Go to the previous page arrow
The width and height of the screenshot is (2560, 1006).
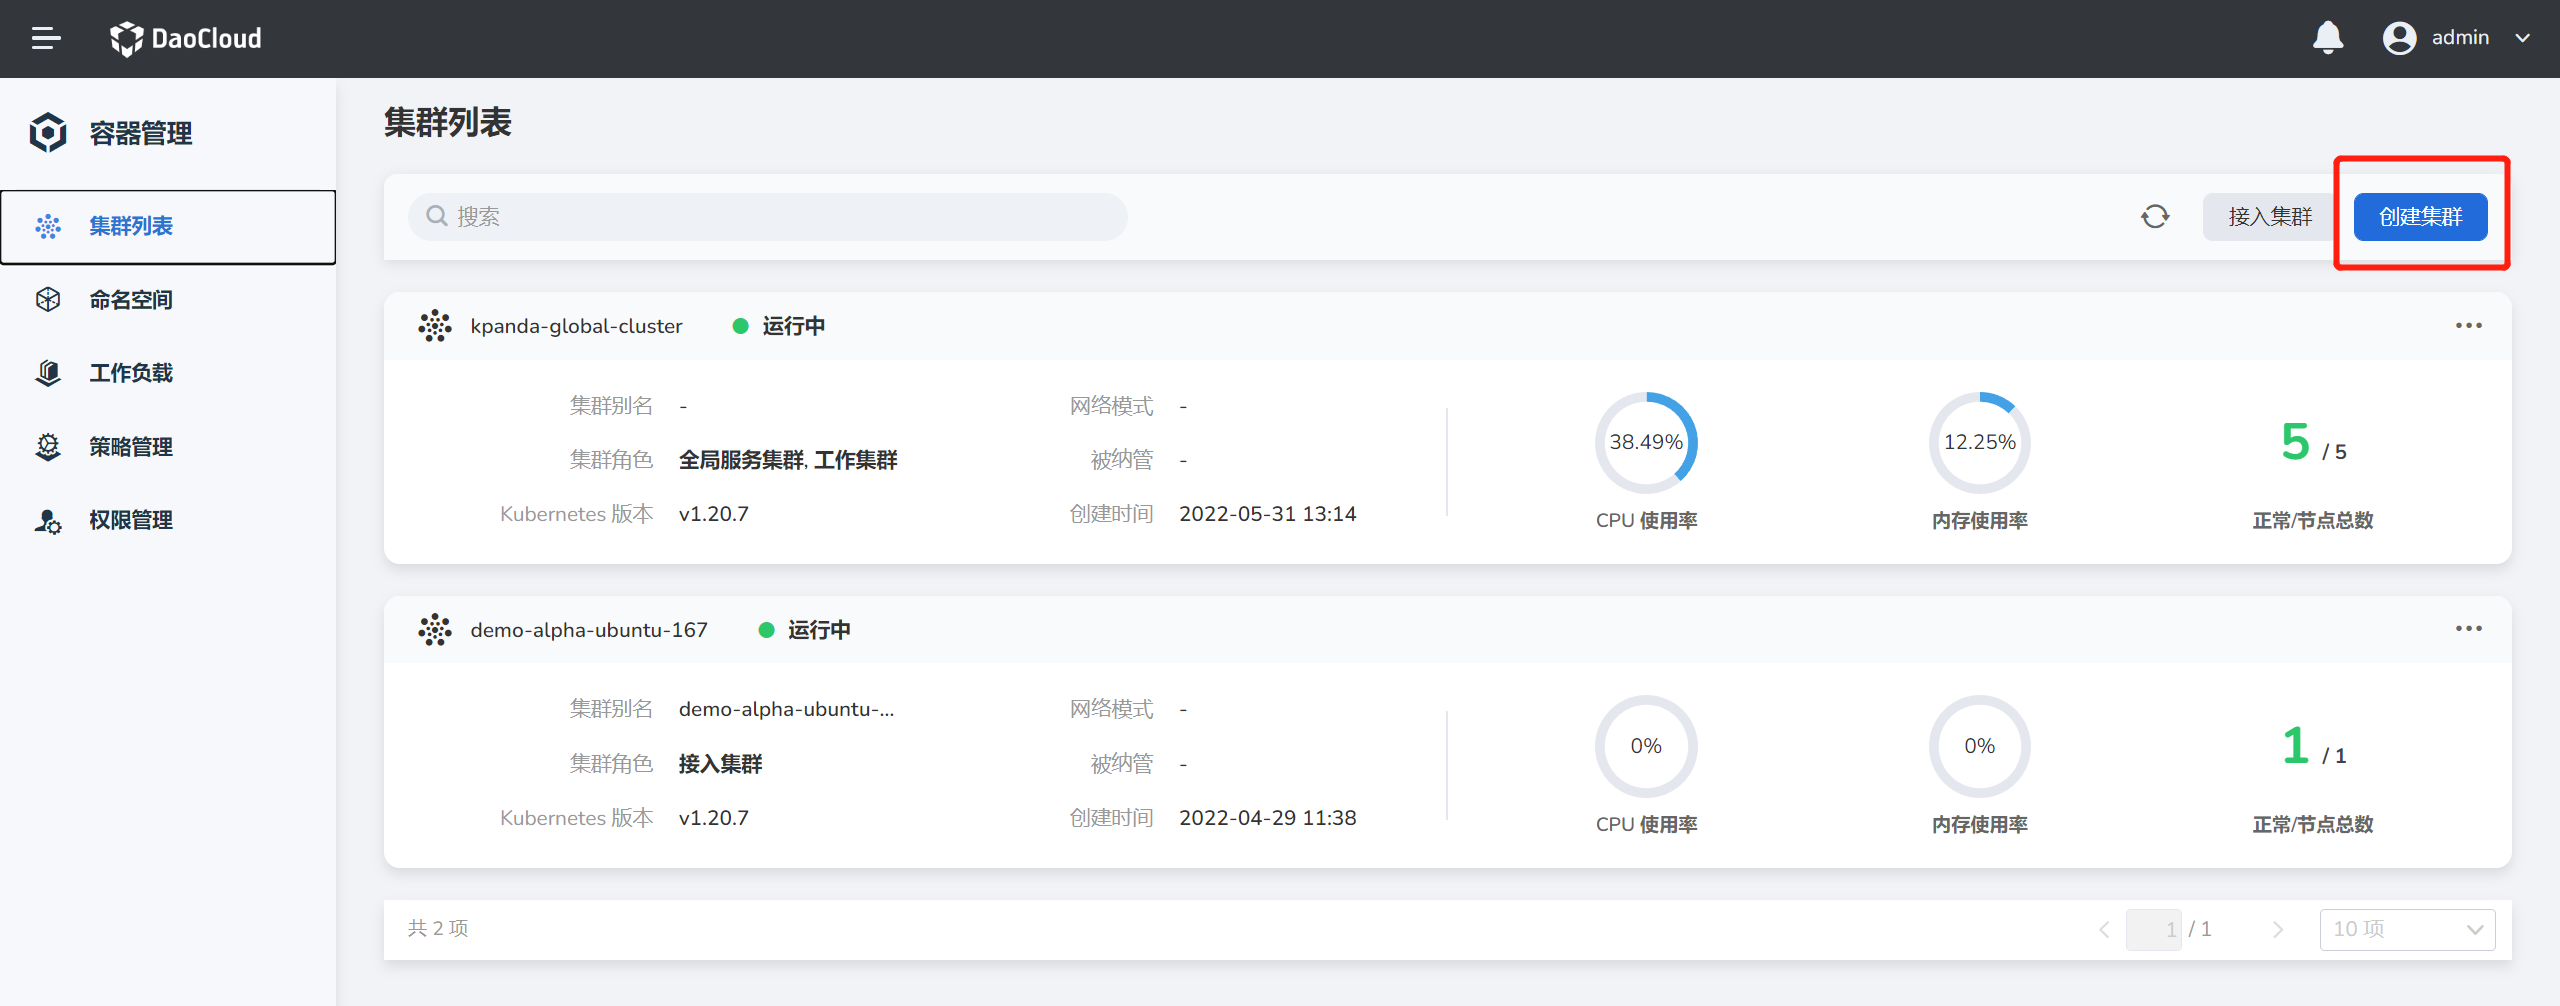click(2104, 930)
